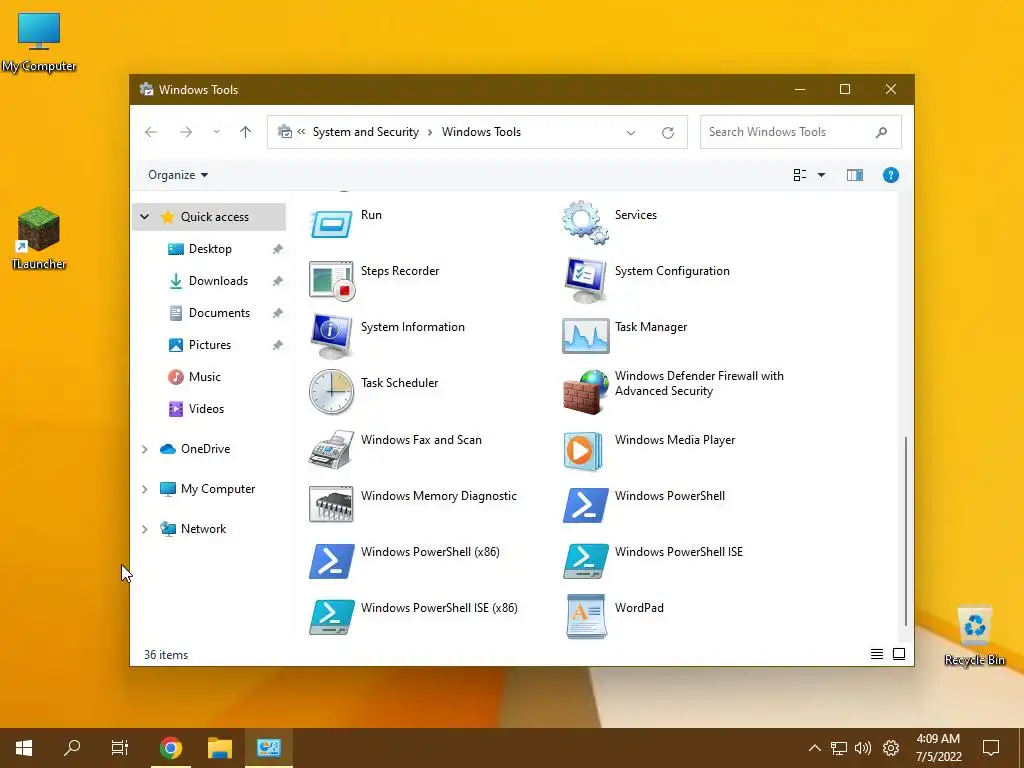Click System and Security breadcrumb

(x=366, y=132)
